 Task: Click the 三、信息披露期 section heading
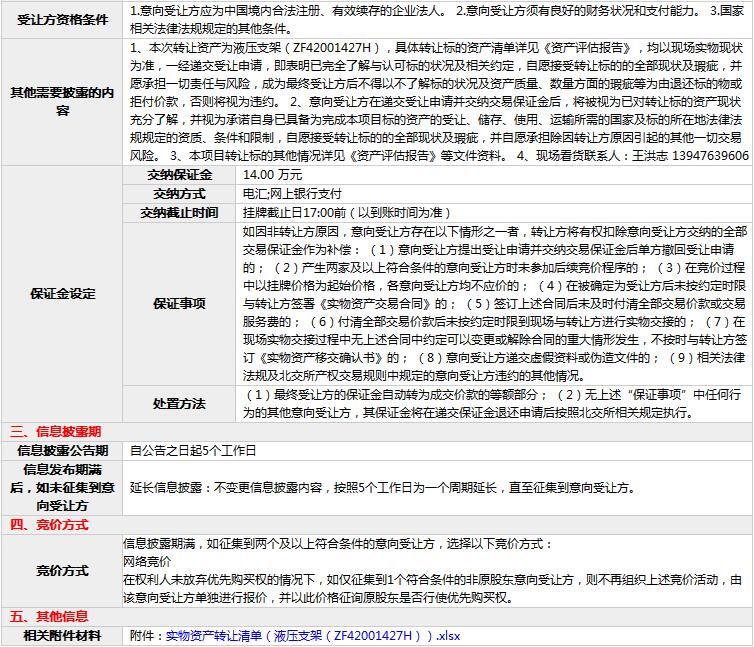[x=55, y=432]
